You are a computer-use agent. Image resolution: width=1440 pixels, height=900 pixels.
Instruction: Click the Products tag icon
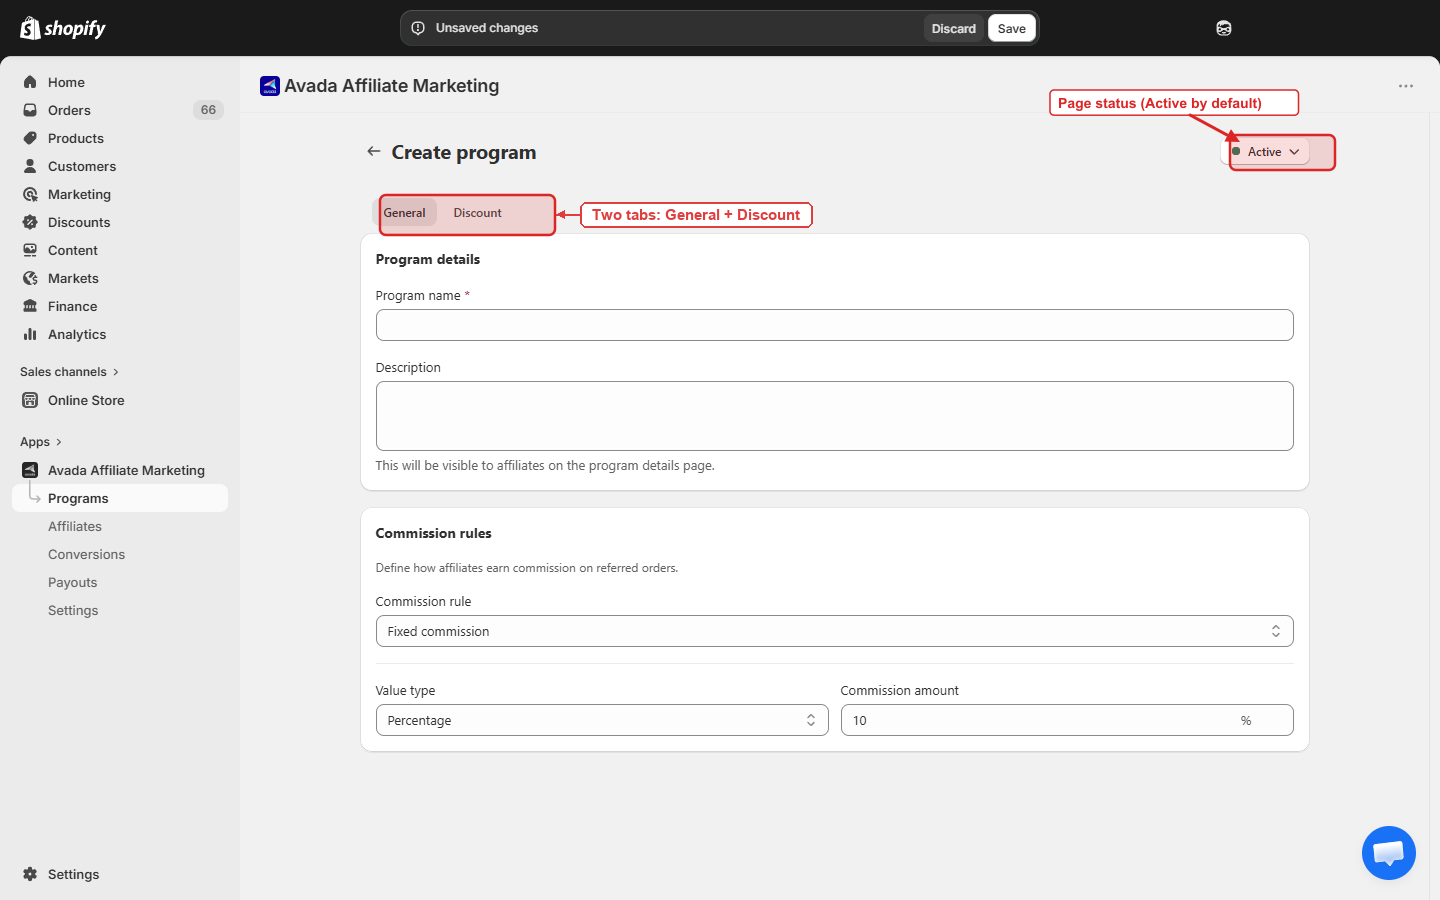click(x=30, y=138)
